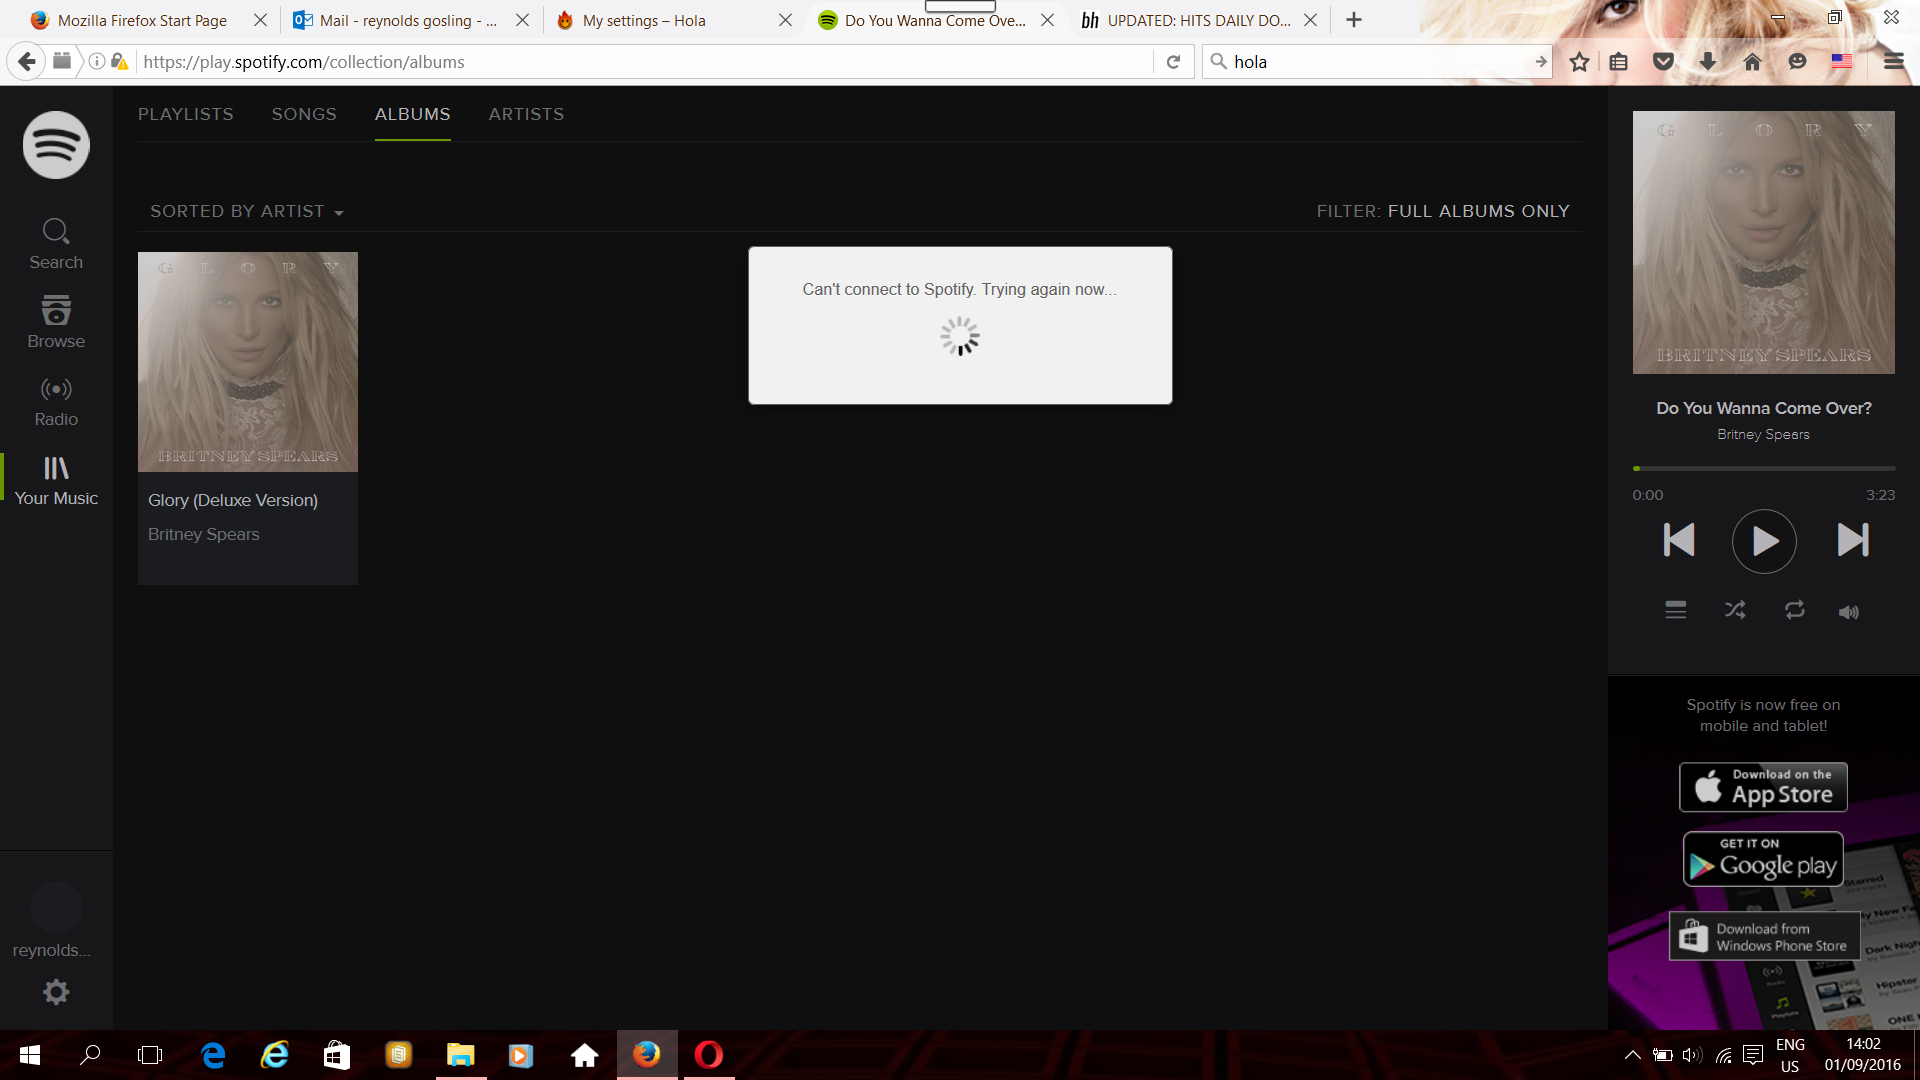Select the ARTISTS tab in collection
The height and width of the screenshot is (1080, 1920).
(x=526, y=113)
